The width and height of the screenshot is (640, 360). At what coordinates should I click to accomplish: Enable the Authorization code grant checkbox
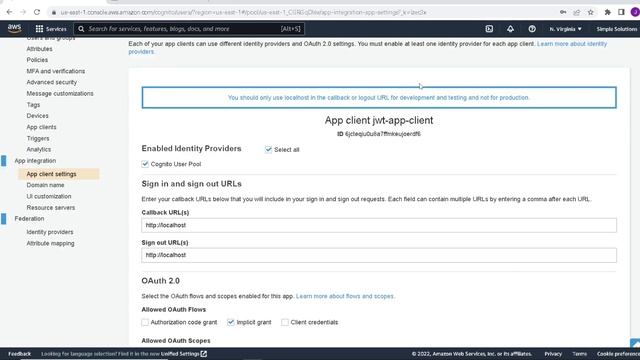click(x=145, y=322)
